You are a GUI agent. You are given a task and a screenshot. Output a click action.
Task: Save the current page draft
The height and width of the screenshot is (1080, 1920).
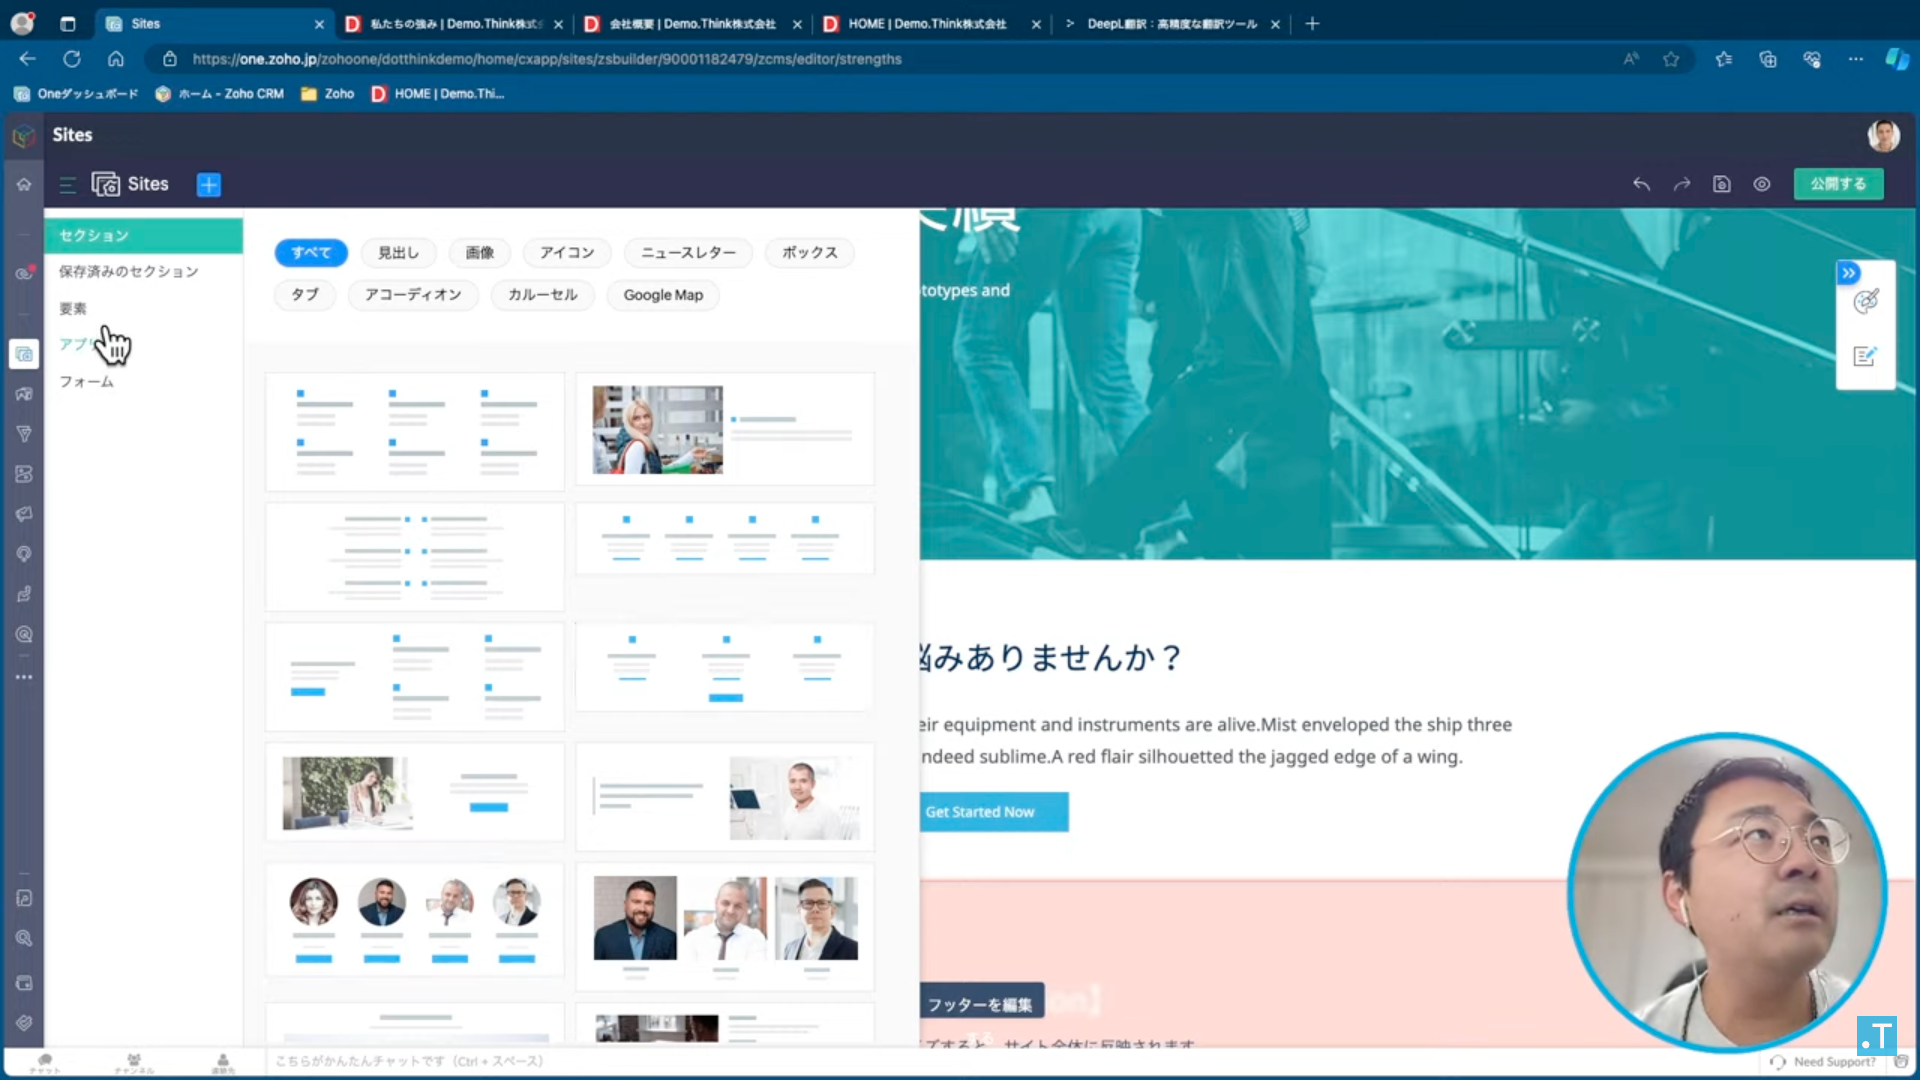click(x=1722, y=184)
